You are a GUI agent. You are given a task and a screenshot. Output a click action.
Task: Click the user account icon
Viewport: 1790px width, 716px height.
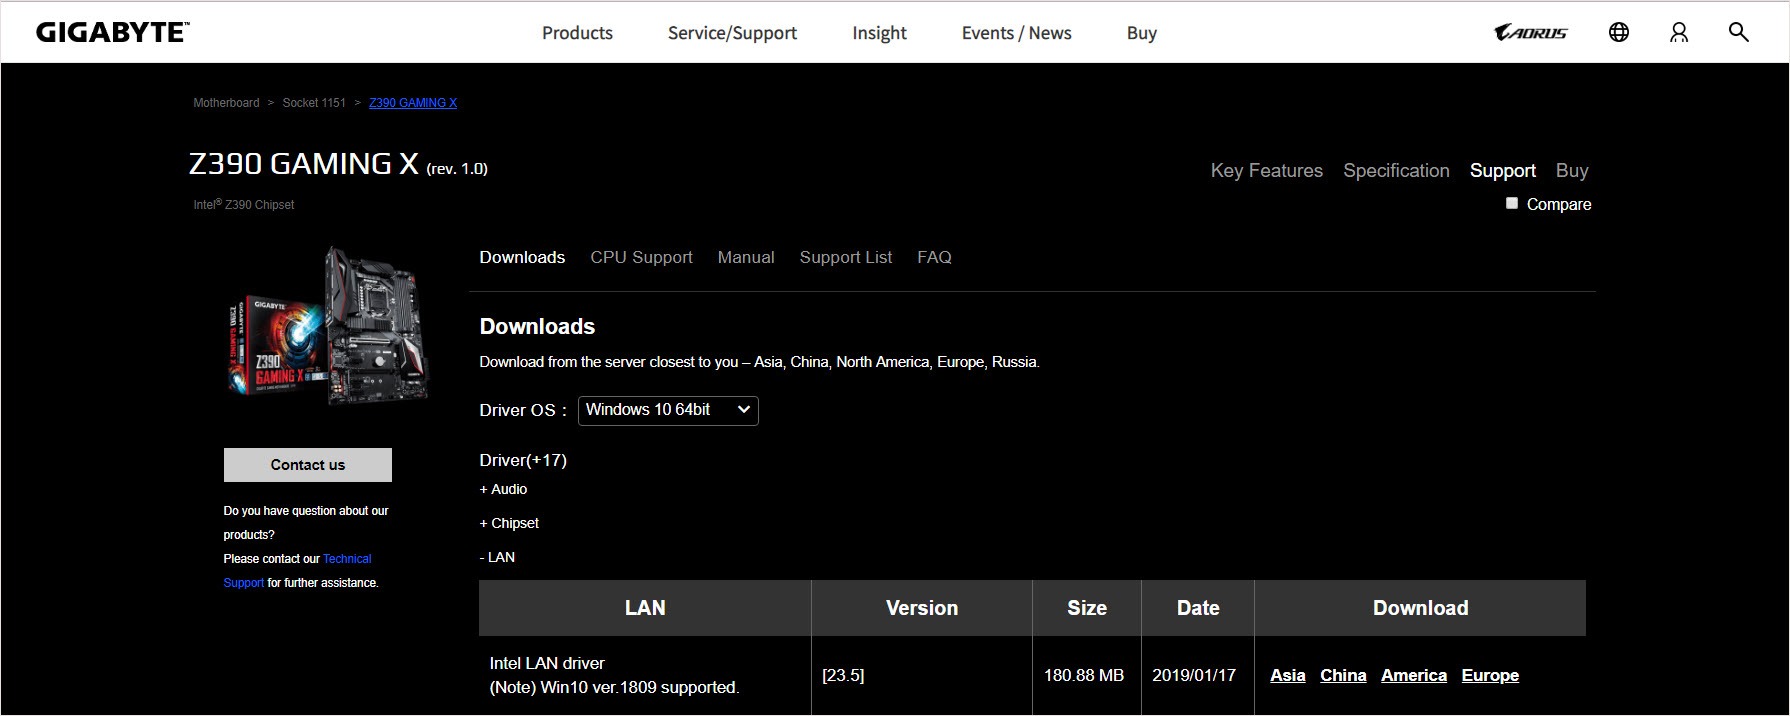click(1678, 33)
